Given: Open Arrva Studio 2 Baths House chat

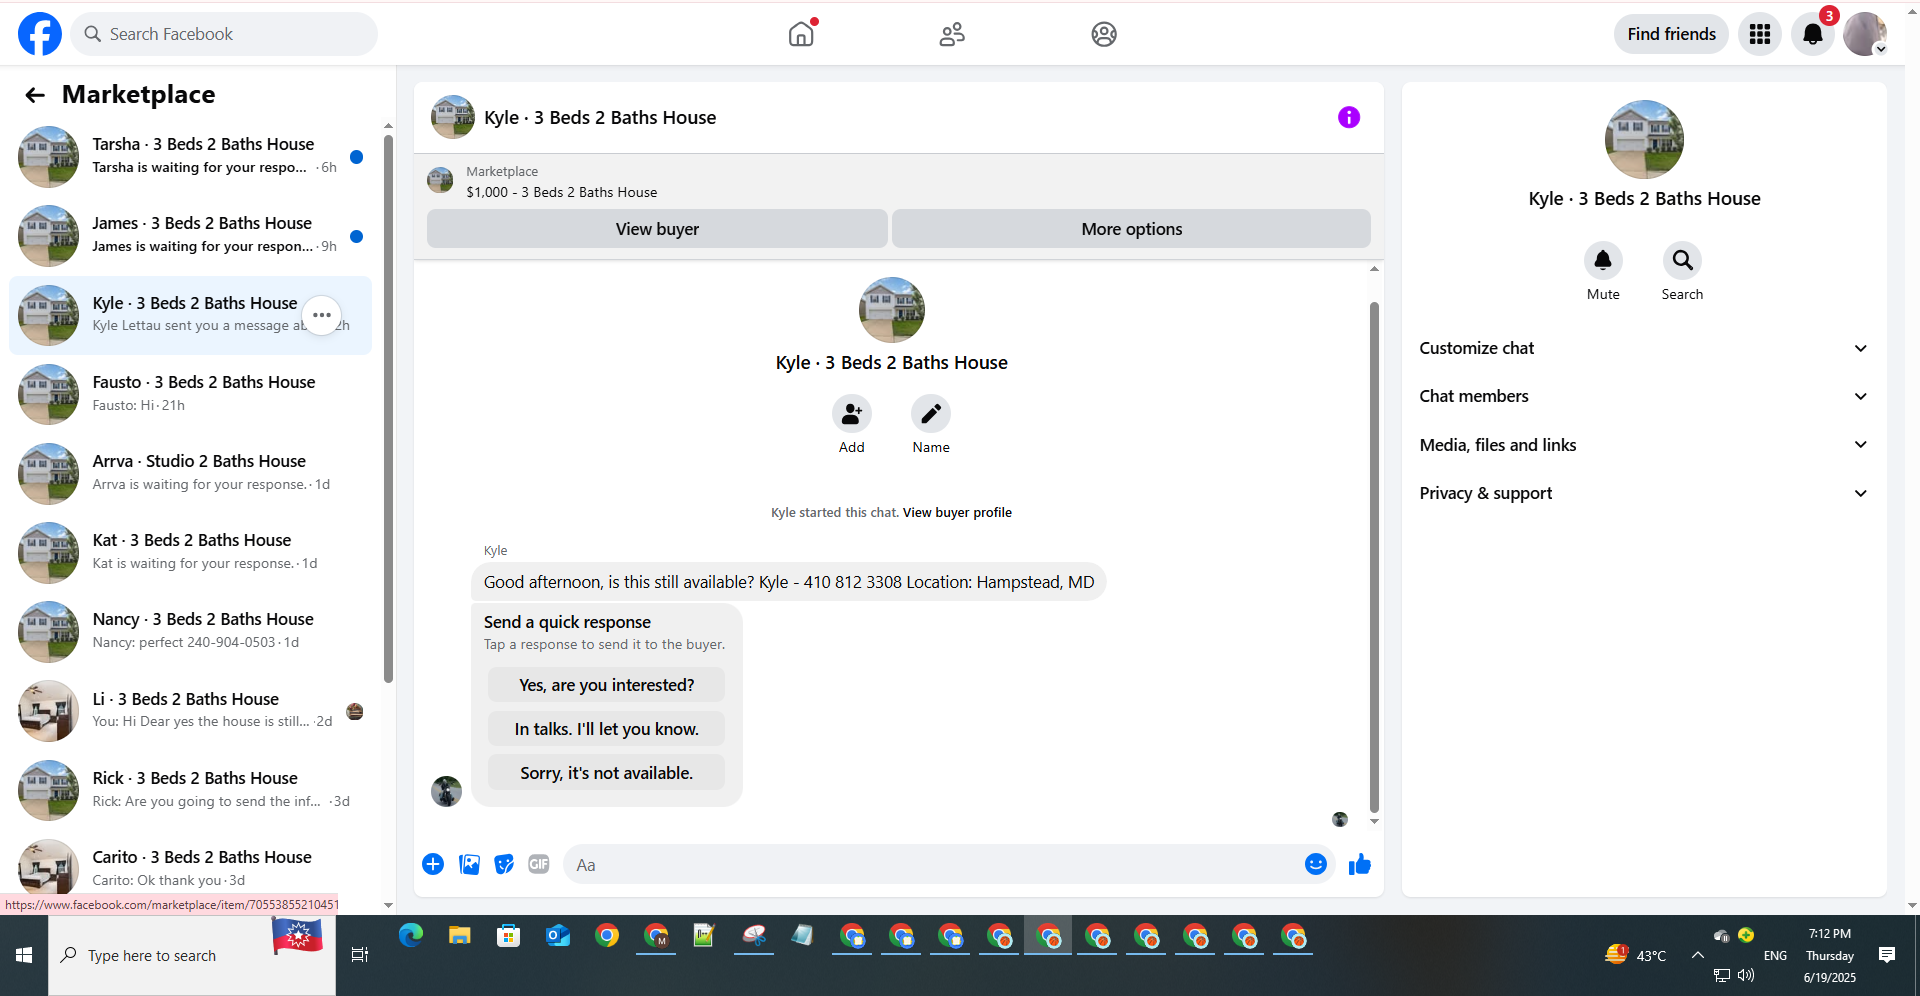Looking at the screenshot, I should click(190, 473).
